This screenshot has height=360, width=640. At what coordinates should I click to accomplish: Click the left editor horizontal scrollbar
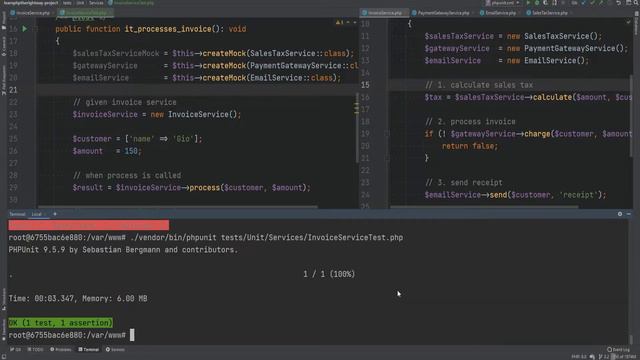point(178,207)
